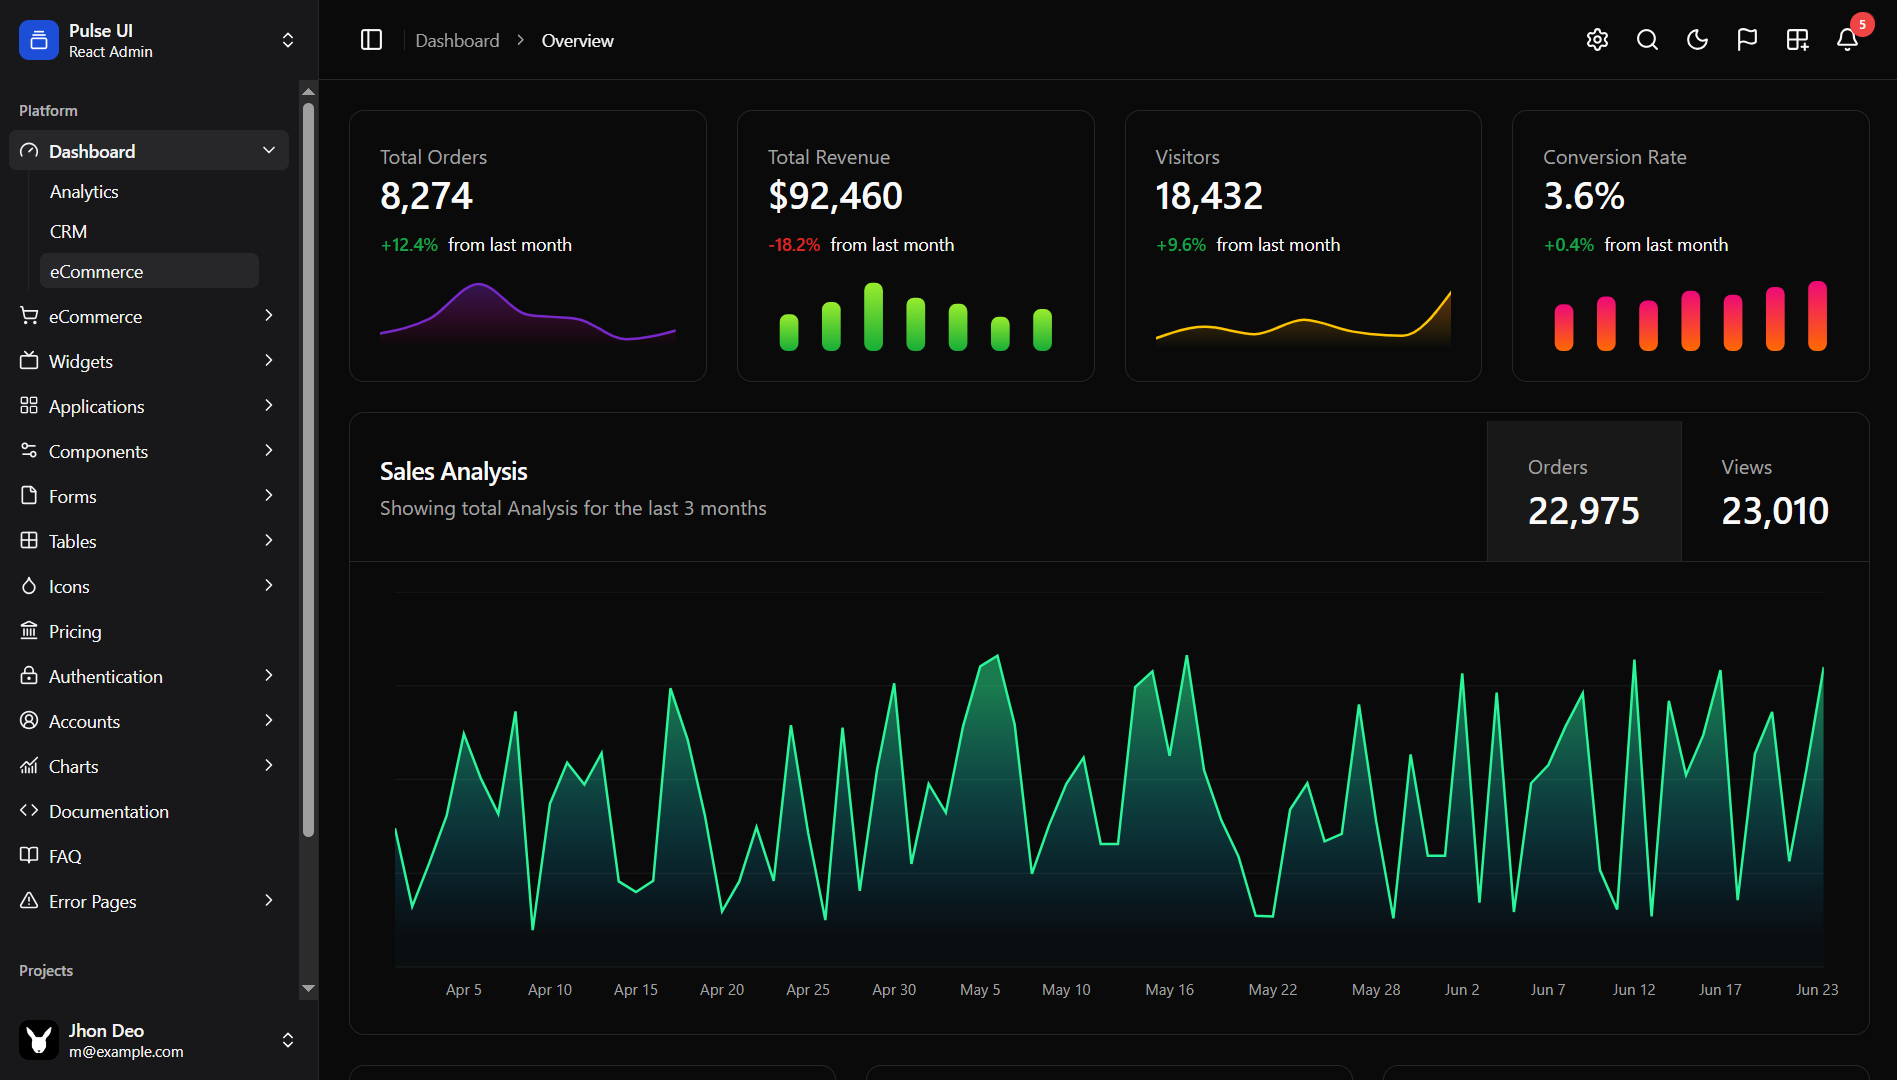Screen dimensions: 1897x1080
Task: Click the Accounts user circle icon
Action: click(29, 721)
